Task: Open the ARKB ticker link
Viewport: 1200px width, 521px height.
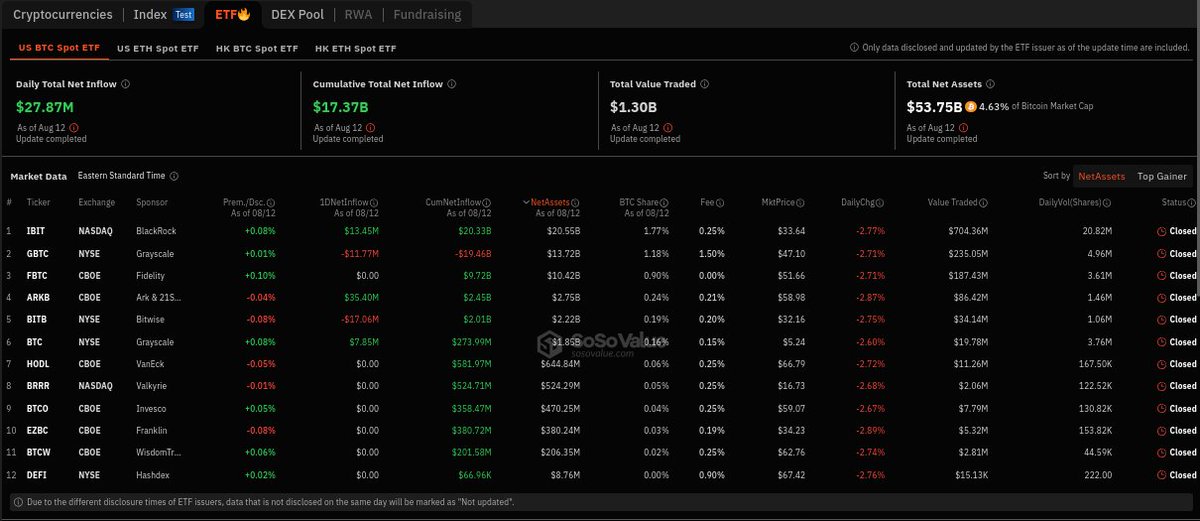Action: pos(38,297)
